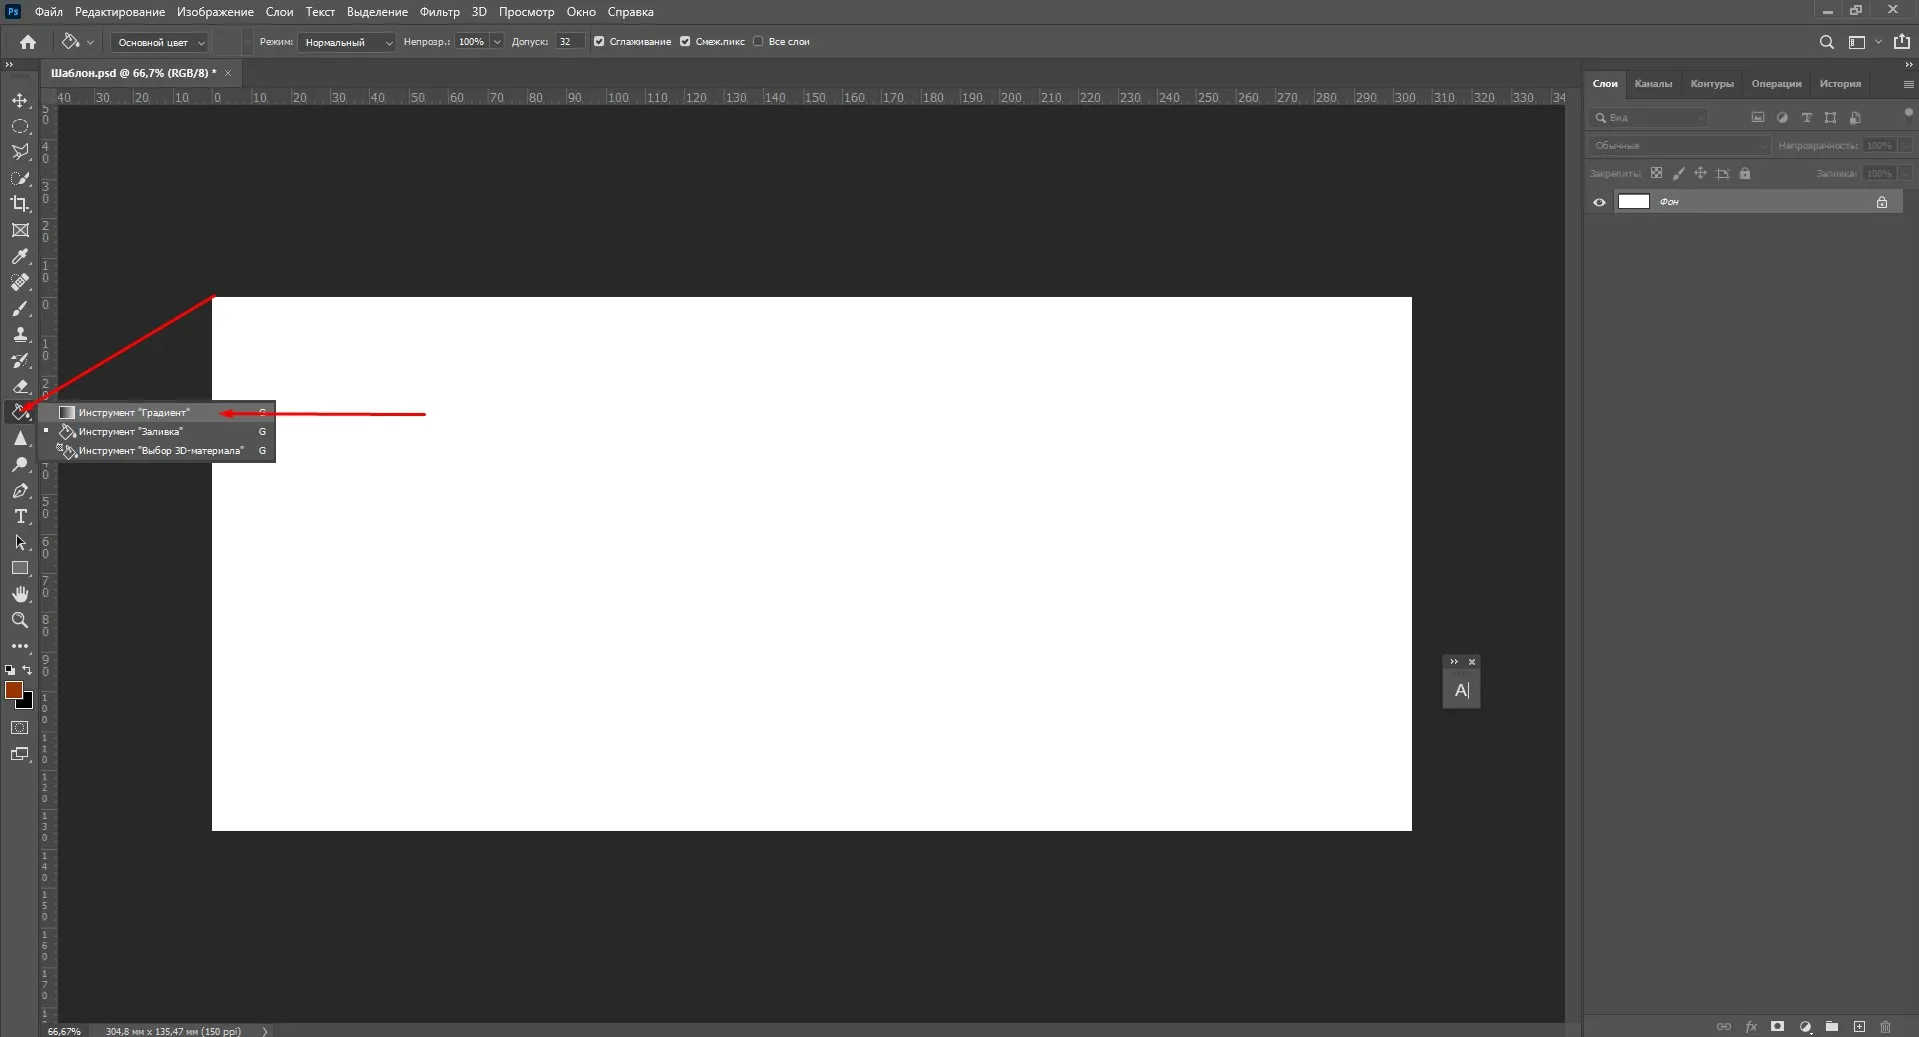Open the layer filter Вид dropdown

[1650, 118]
